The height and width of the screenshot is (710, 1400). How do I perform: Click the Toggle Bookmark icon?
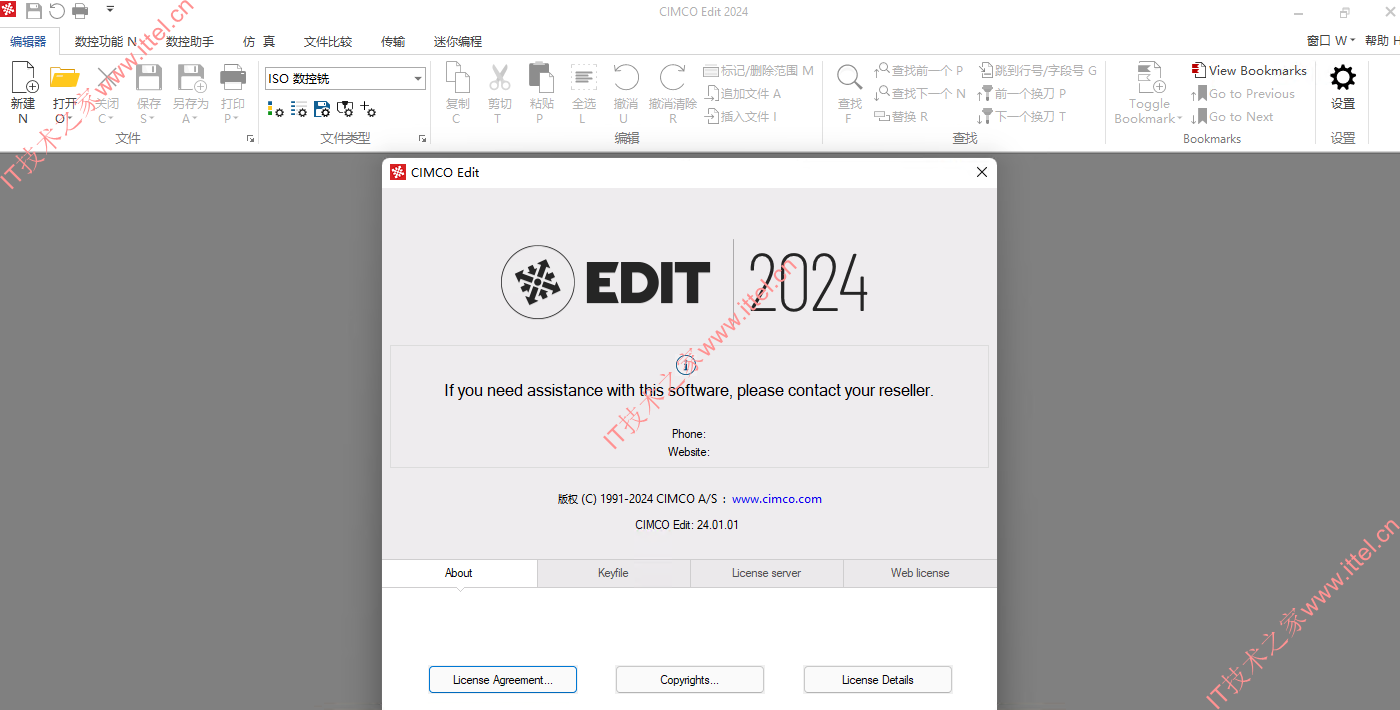click(x=1150, y=78)
